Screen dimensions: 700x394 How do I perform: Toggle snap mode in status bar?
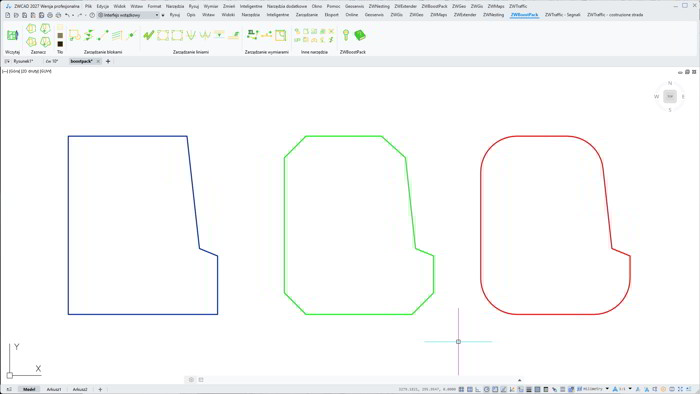[461, 389]
